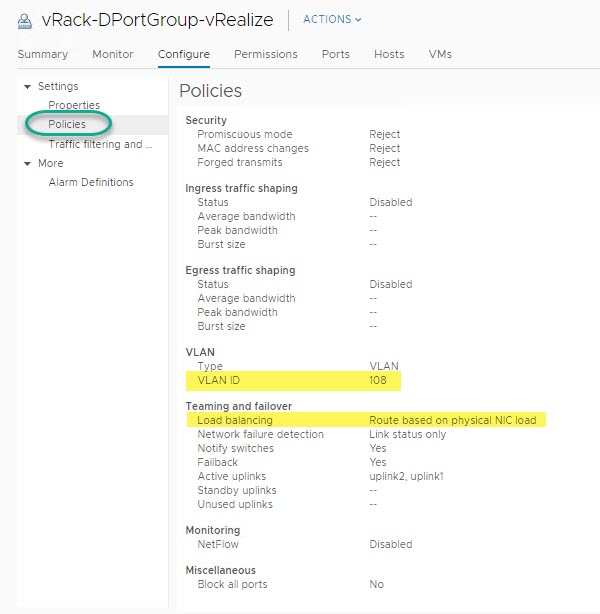Open Alarm Definitions under More
The height and width of the screenshot is (614, 600).
click(x=91, y=183)
